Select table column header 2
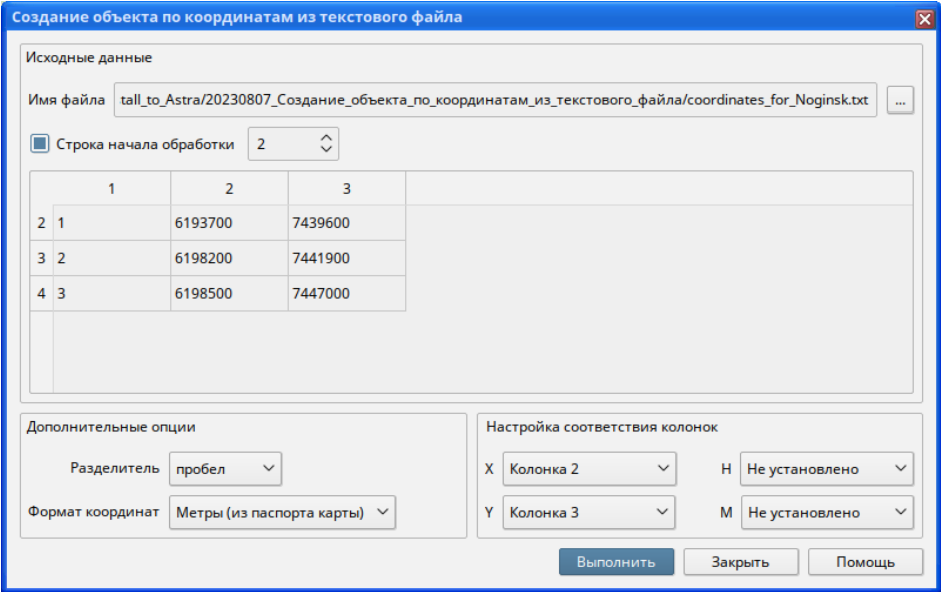The width and height of the screenshot is (941, 592). point(229,188)
